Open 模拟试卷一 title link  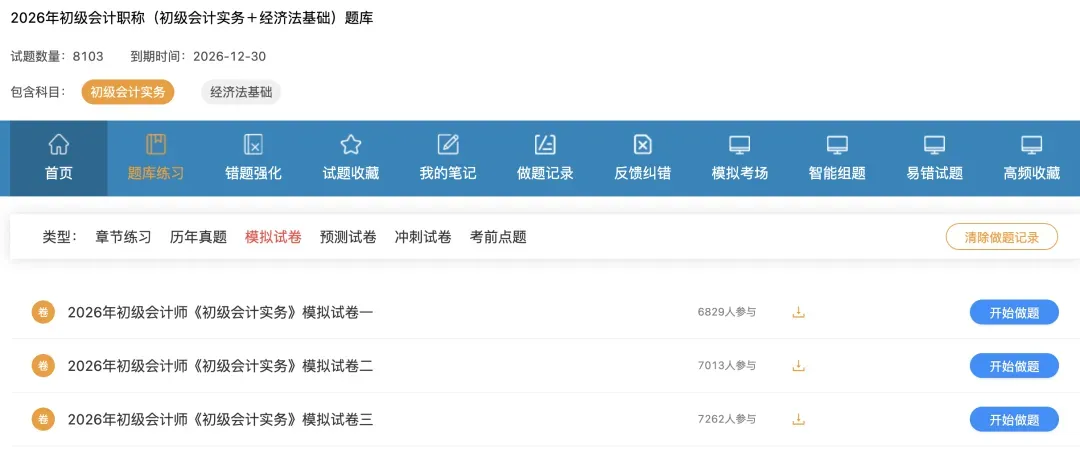pos(220,313)
